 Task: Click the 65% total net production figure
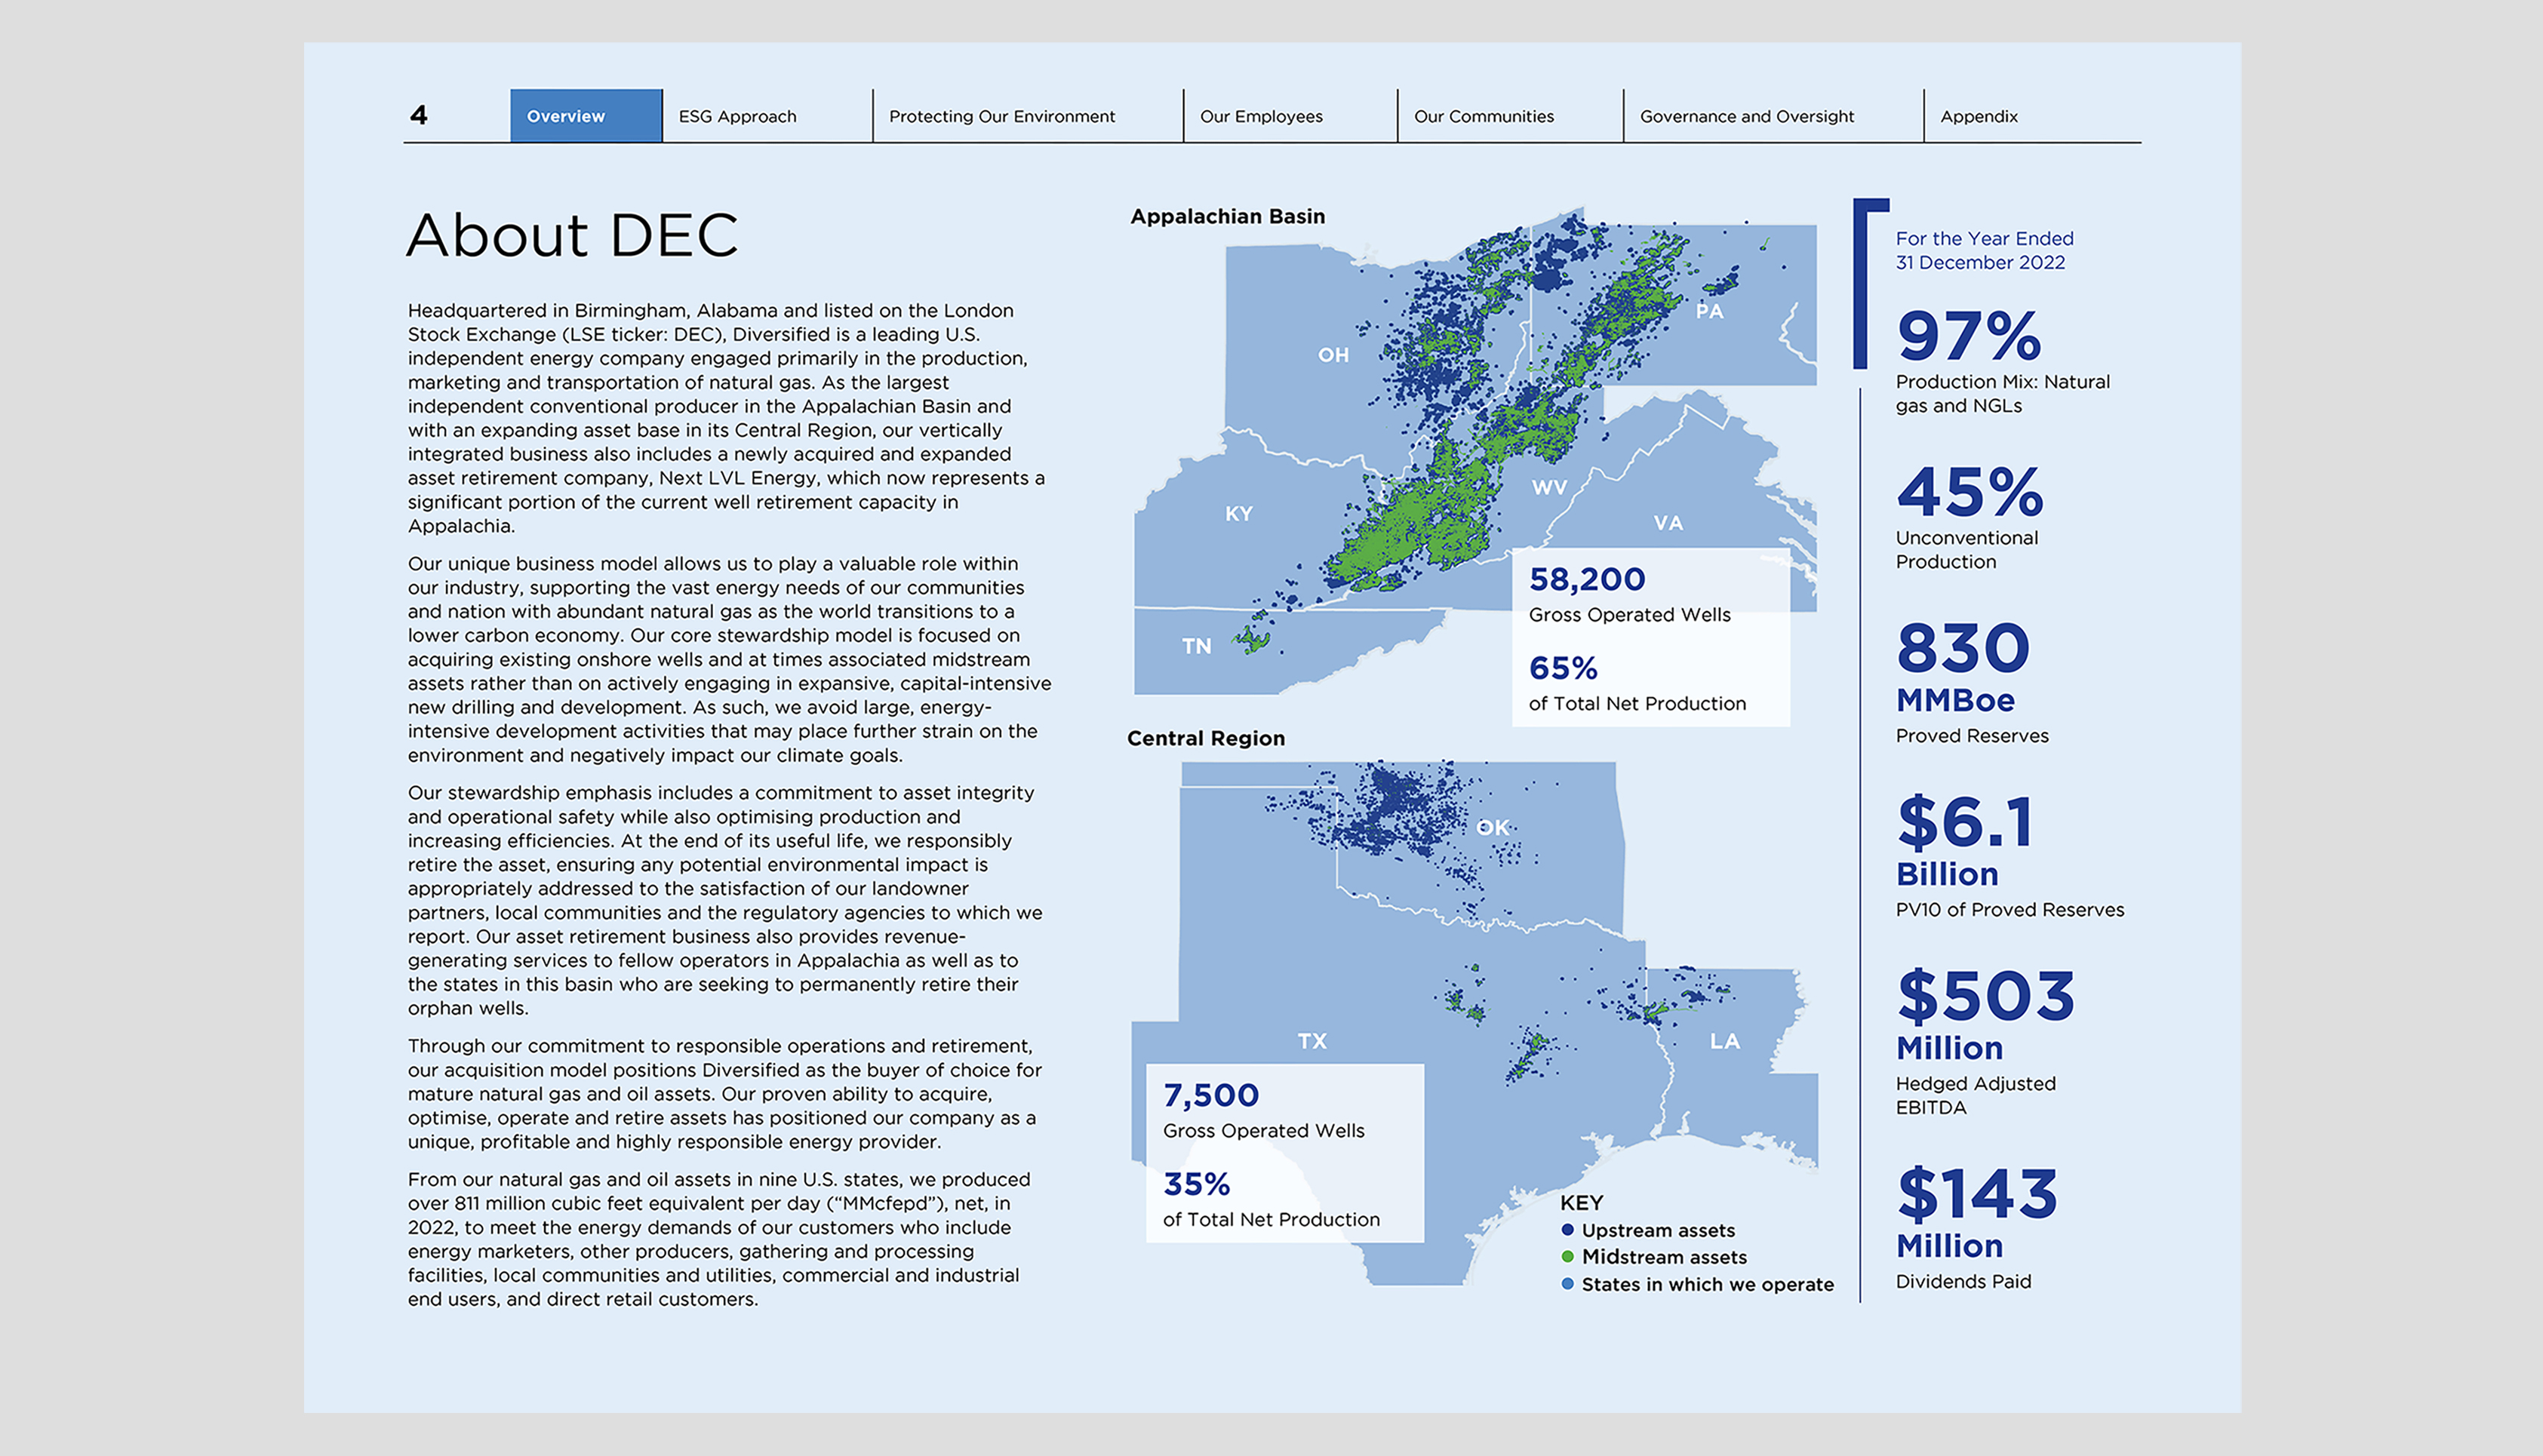[1563, 668]
